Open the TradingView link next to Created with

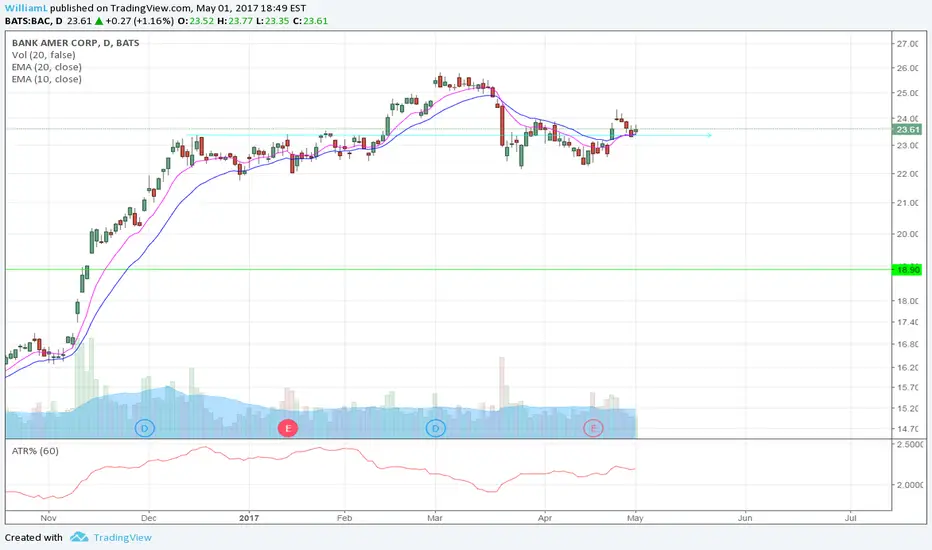122,538
